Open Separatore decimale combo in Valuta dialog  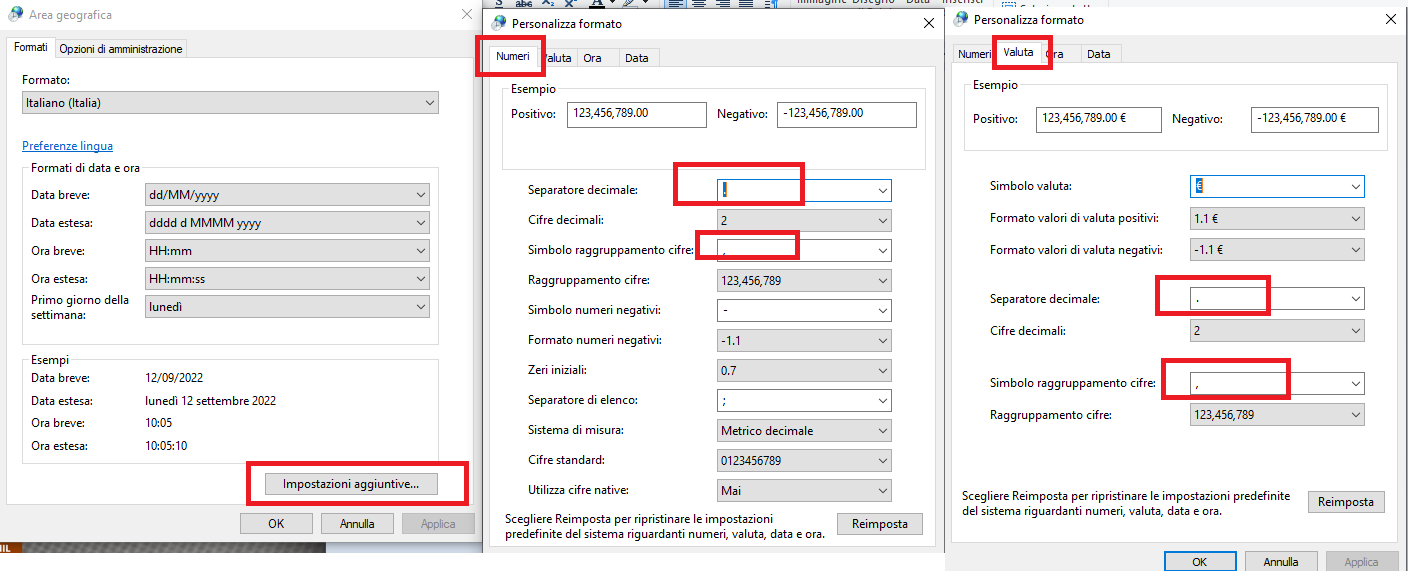click(x=1277, y=298)
